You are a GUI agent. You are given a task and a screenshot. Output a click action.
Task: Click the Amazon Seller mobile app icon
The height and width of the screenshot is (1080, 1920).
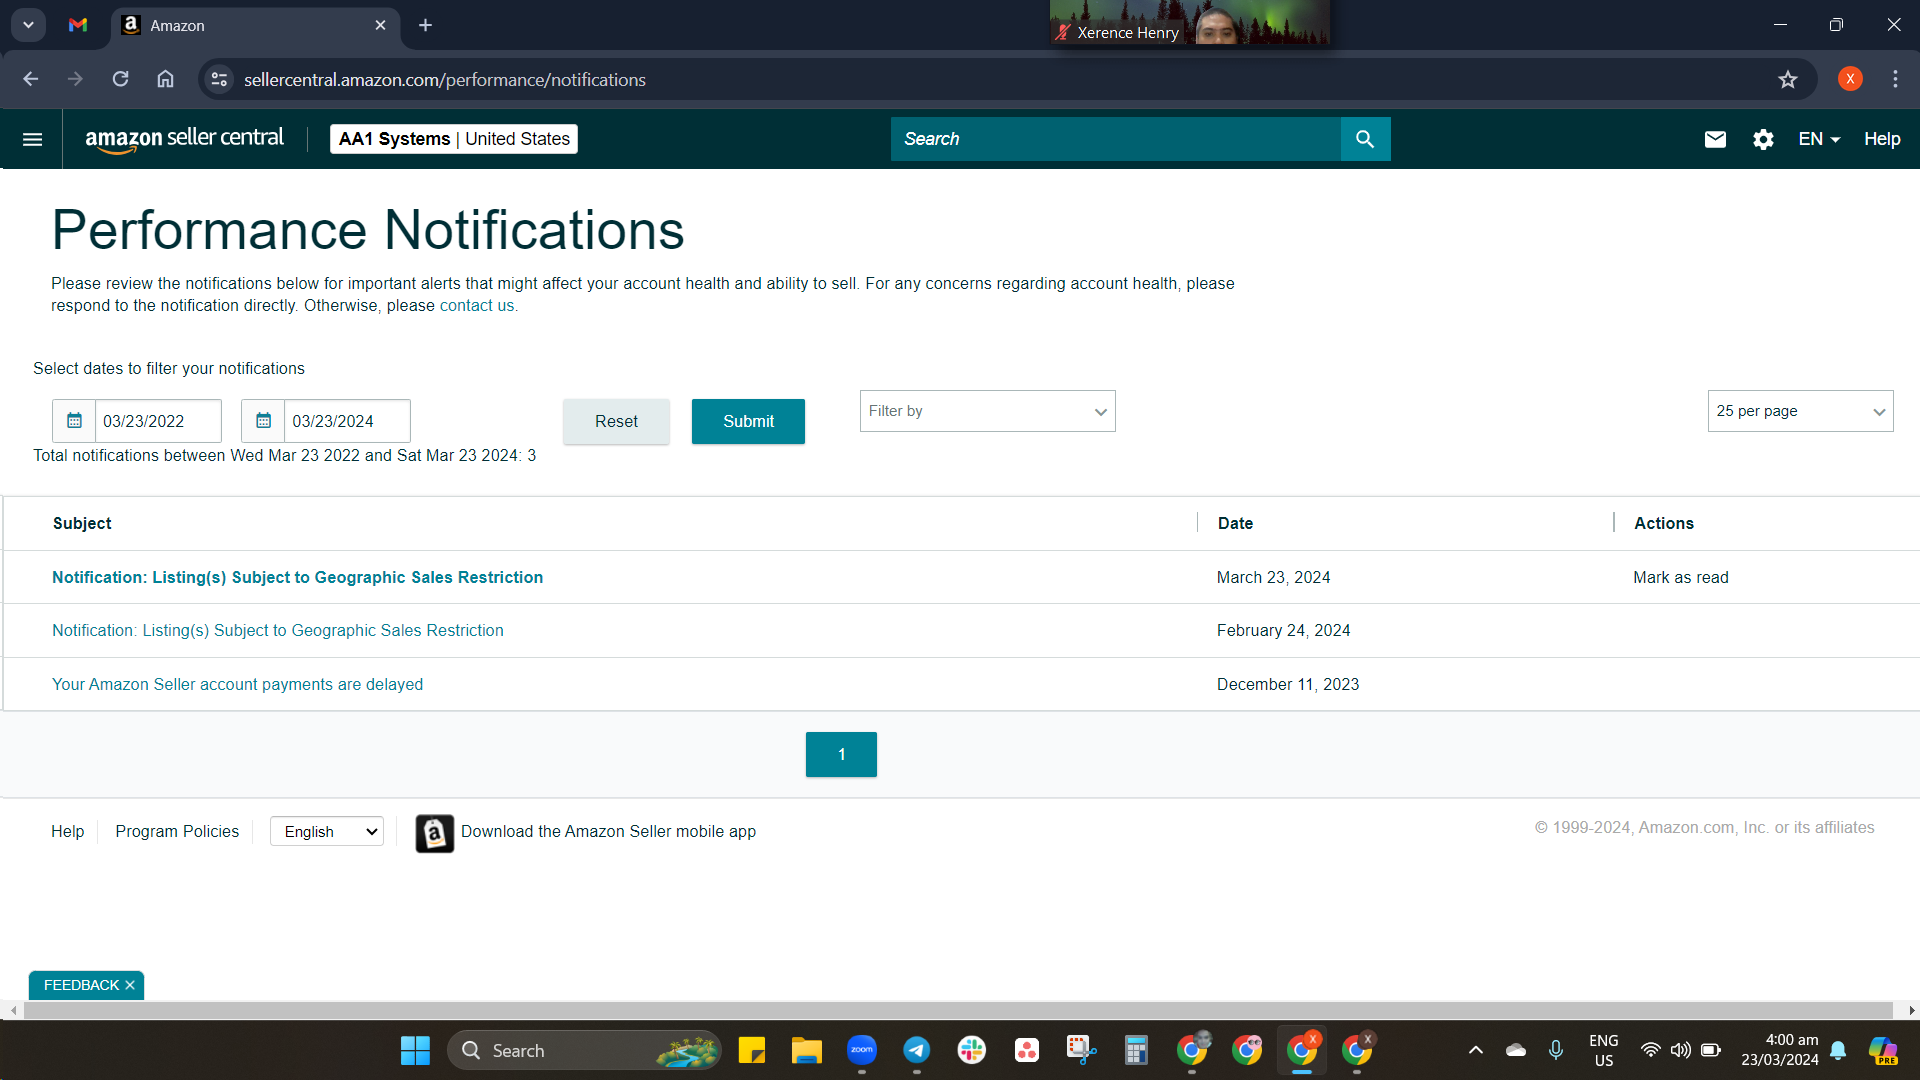[x=434, y=833]
